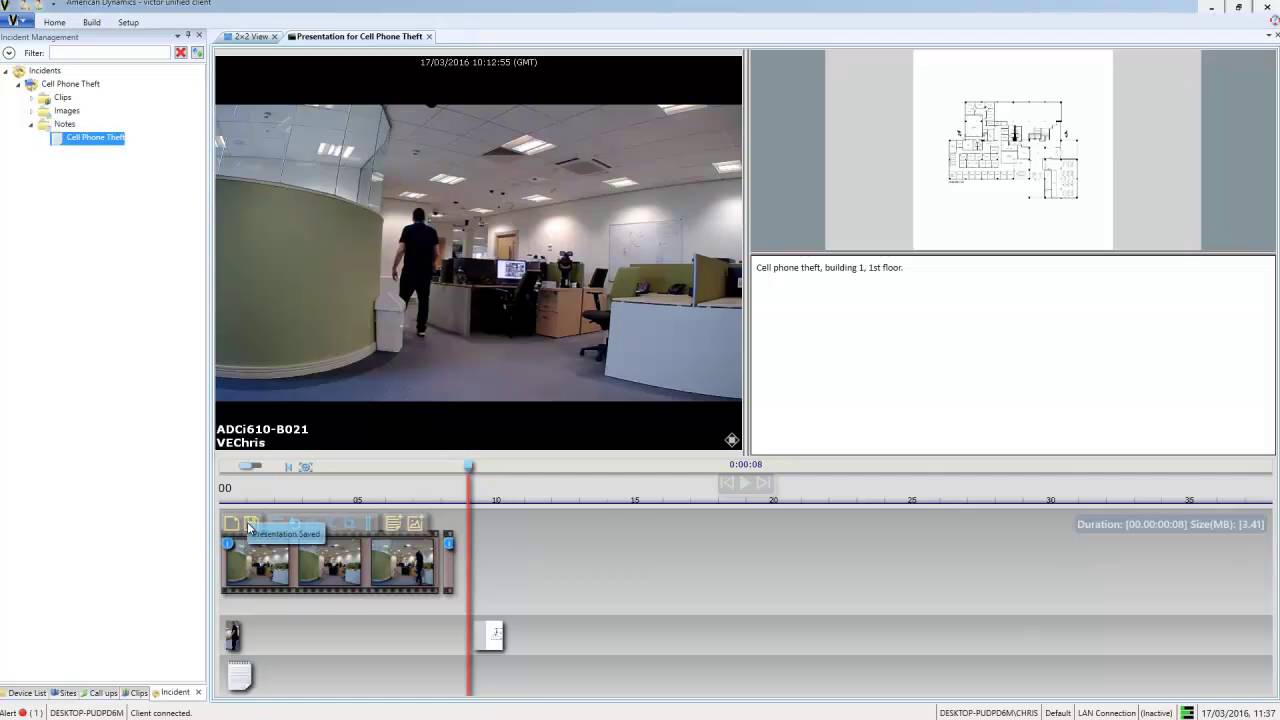Open the Setup ribbon tab
This screenshot has height=720, width=1280.
128,22
